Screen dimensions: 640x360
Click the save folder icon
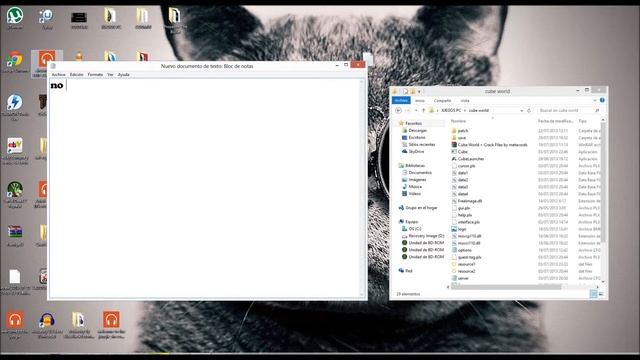454,138
